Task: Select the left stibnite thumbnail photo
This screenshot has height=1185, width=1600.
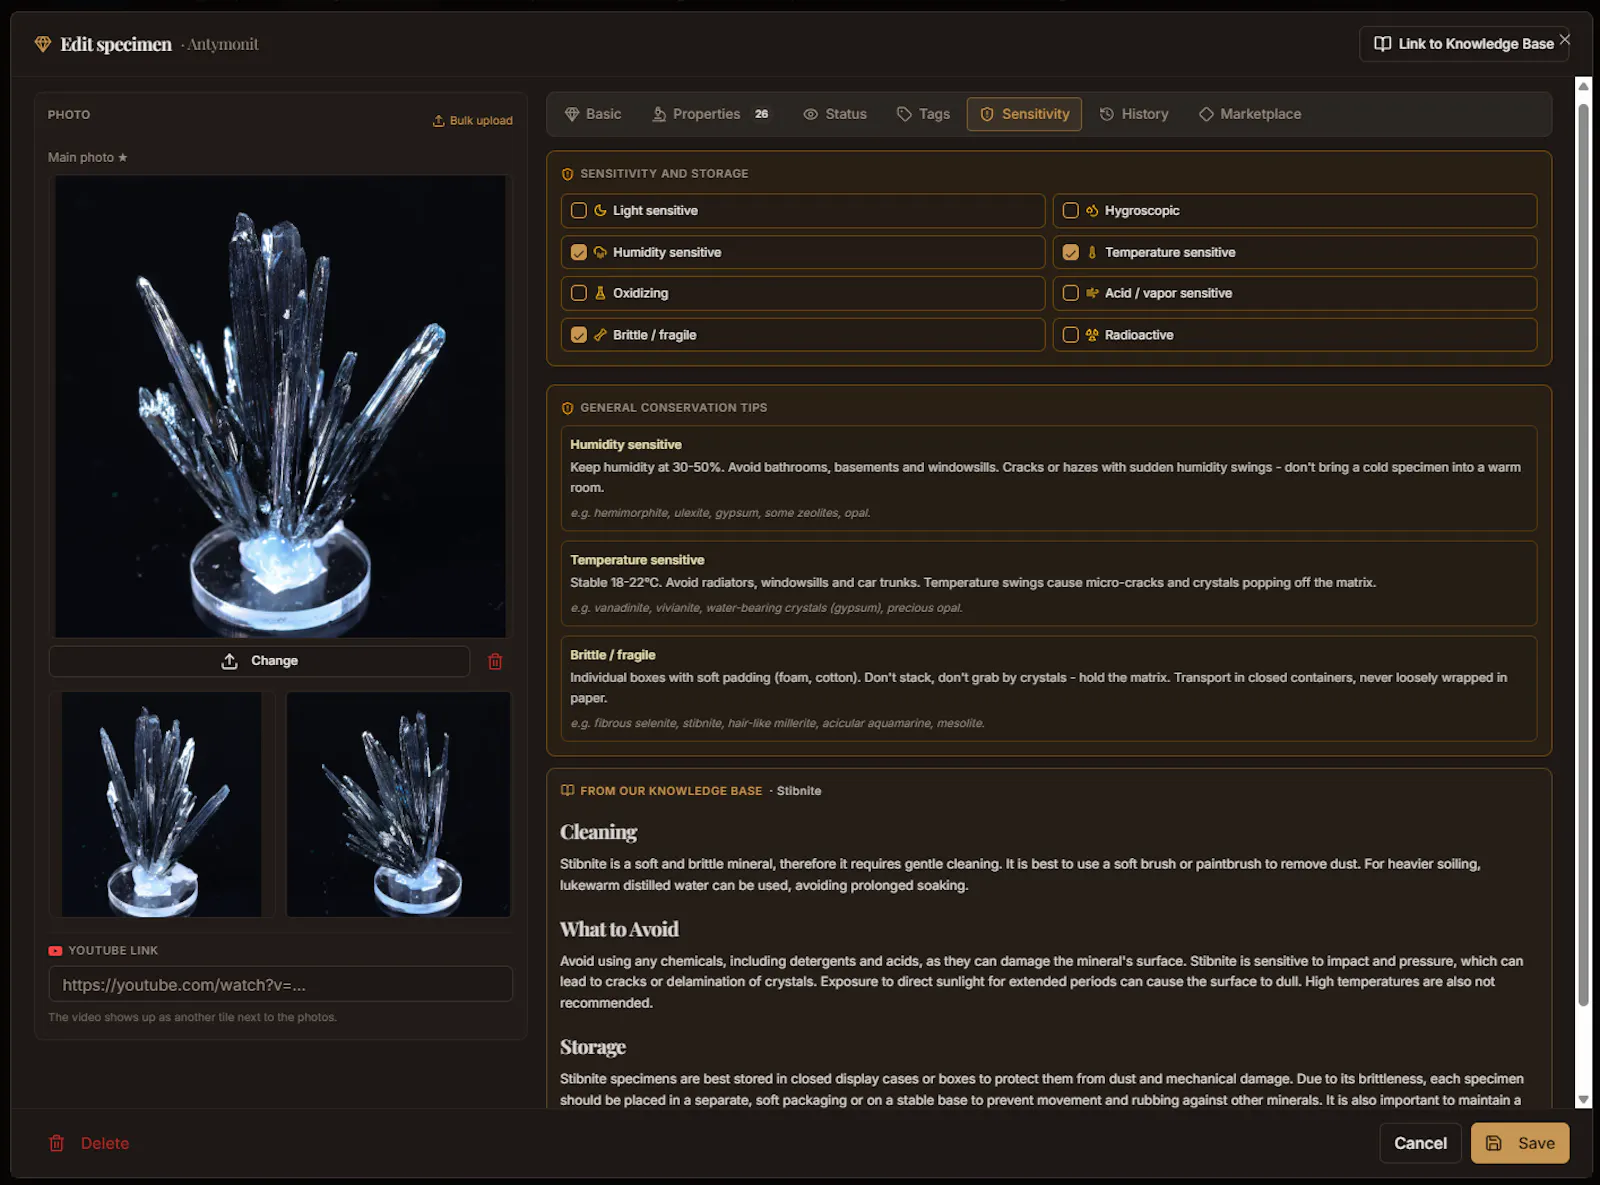Action: tap(162, 804)
